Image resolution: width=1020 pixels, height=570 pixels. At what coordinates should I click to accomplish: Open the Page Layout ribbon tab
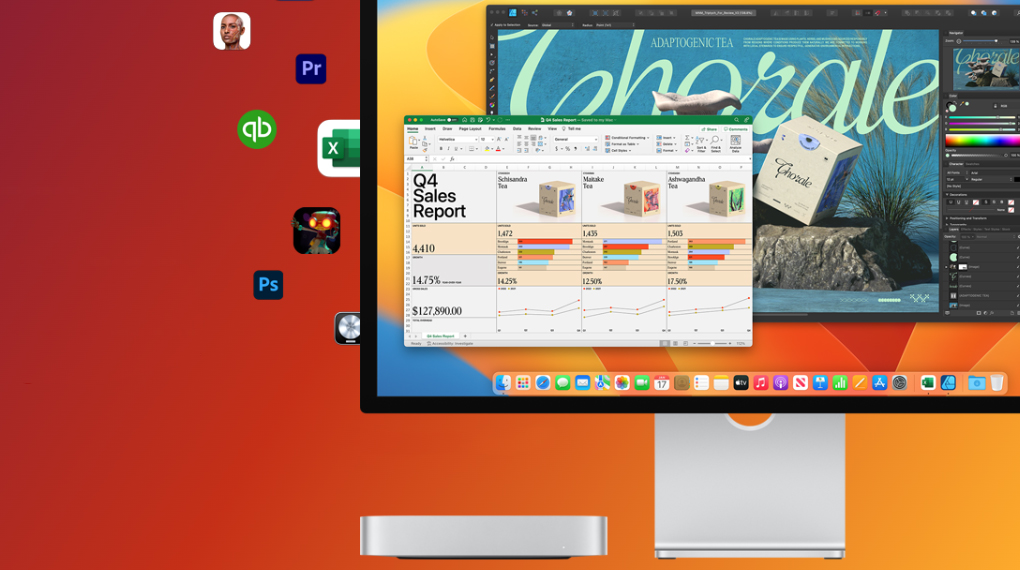tap(470, 129)
